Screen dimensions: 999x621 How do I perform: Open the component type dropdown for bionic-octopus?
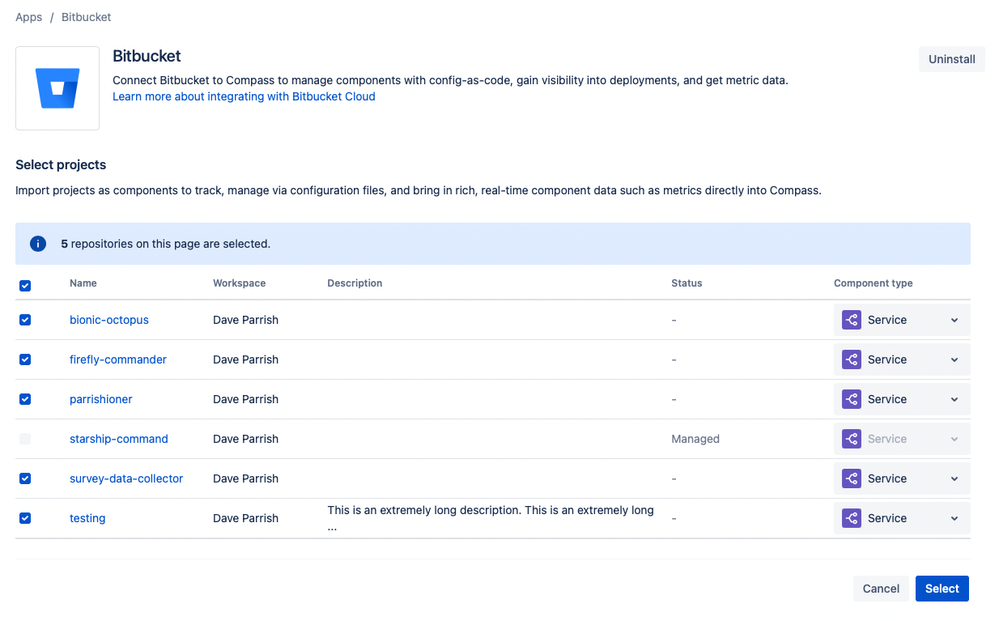902,320
